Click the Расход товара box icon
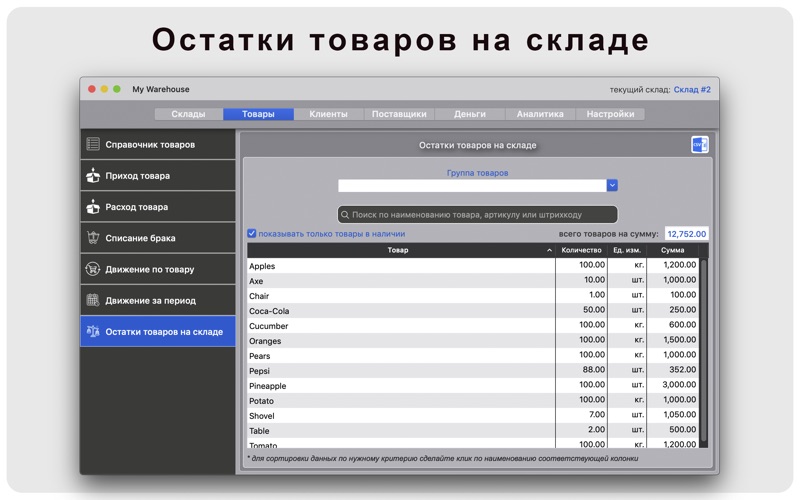Screen dimensions: 800x500 coord(93,207)
